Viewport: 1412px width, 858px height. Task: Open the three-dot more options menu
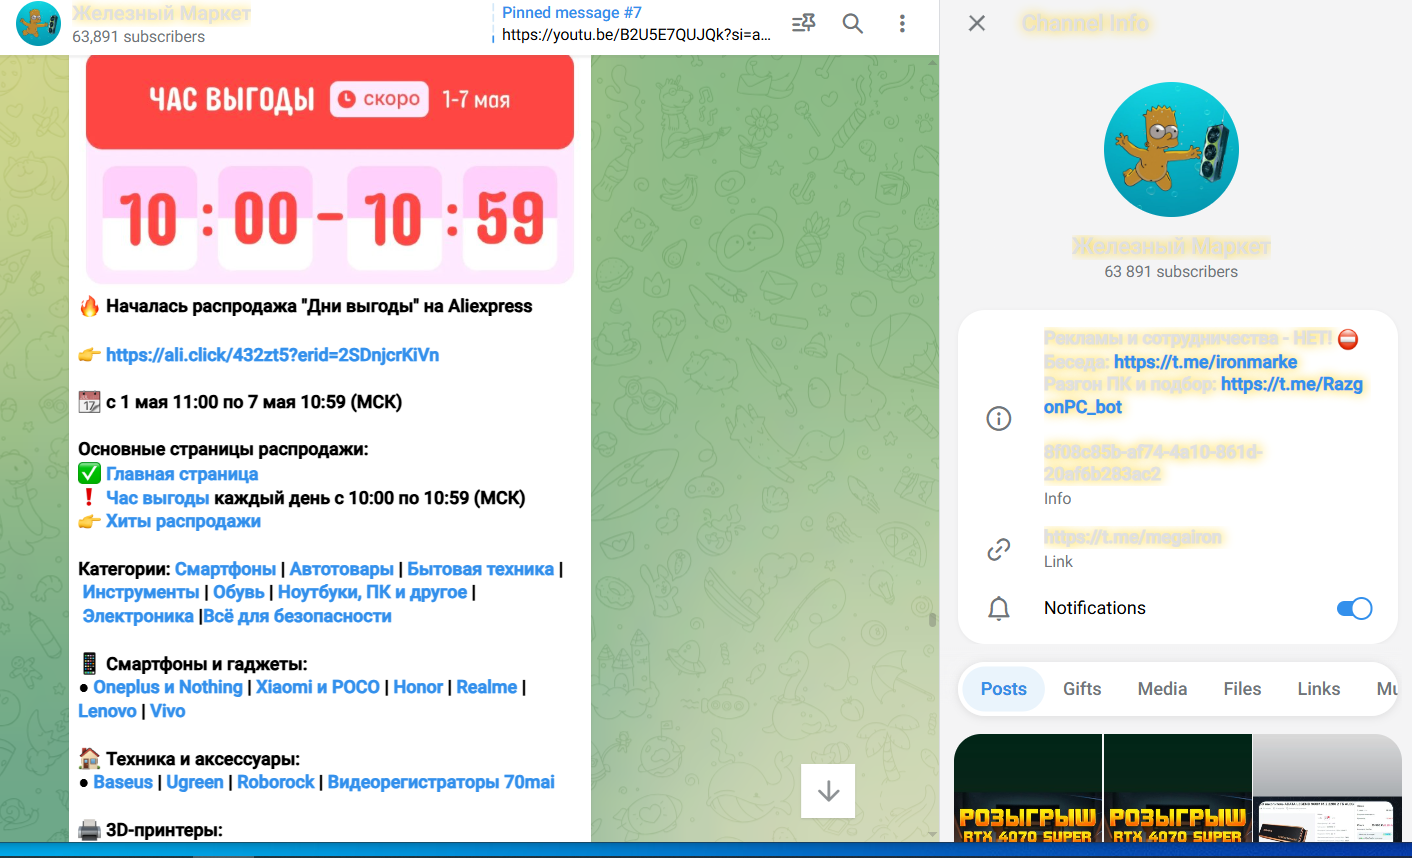click(x=902, y=23)
